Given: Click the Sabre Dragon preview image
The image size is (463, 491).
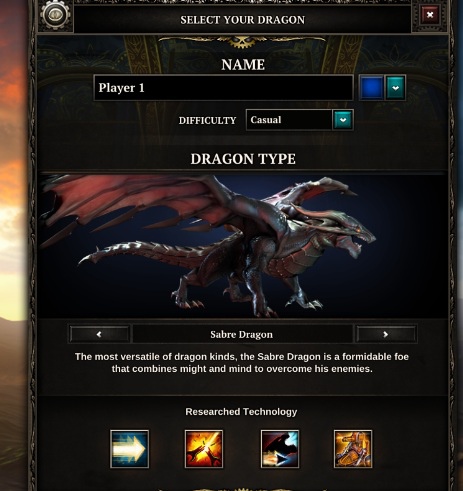Looking at the screenshot, I should [242, 245].
